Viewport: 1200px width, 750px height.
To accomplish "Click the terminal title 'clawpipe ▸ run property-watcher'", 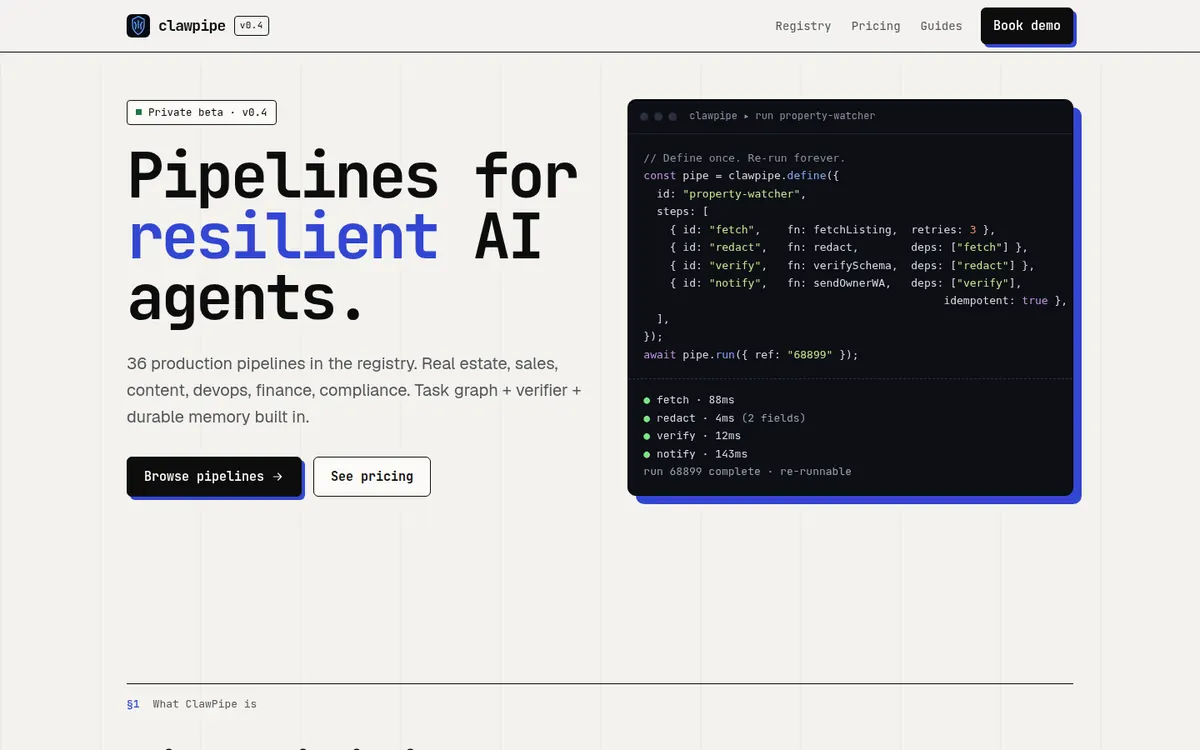I will pos(782,116).
